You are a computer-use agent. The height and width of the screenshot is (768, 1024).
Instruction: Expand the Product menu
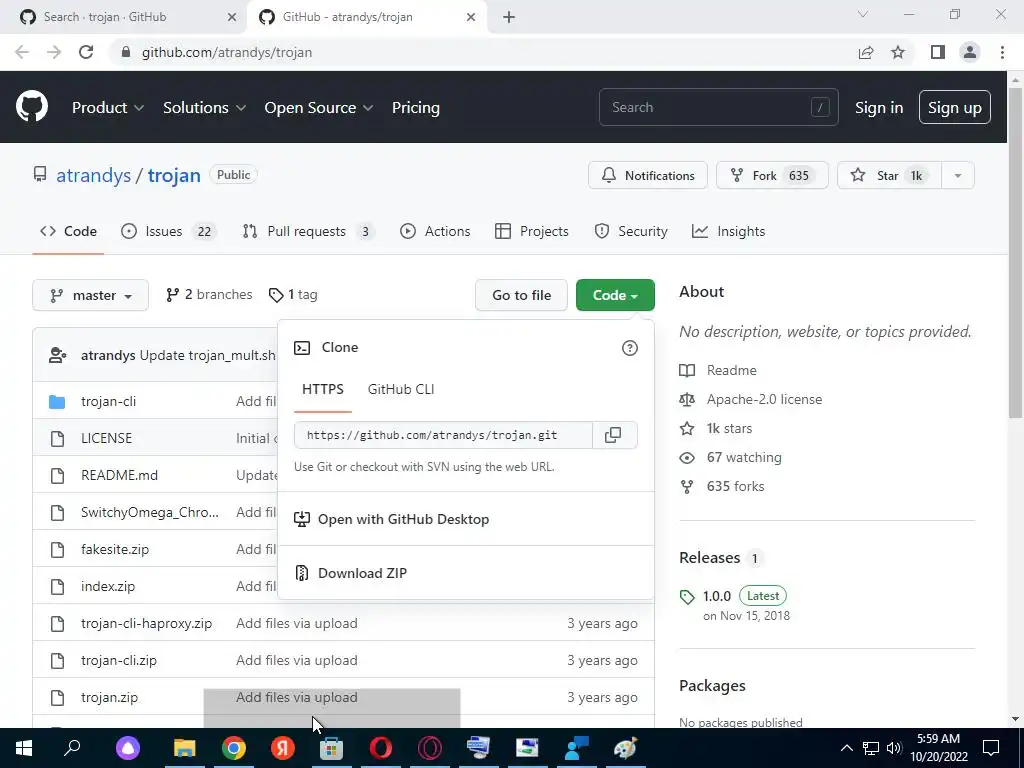click(x=108, y=108)
